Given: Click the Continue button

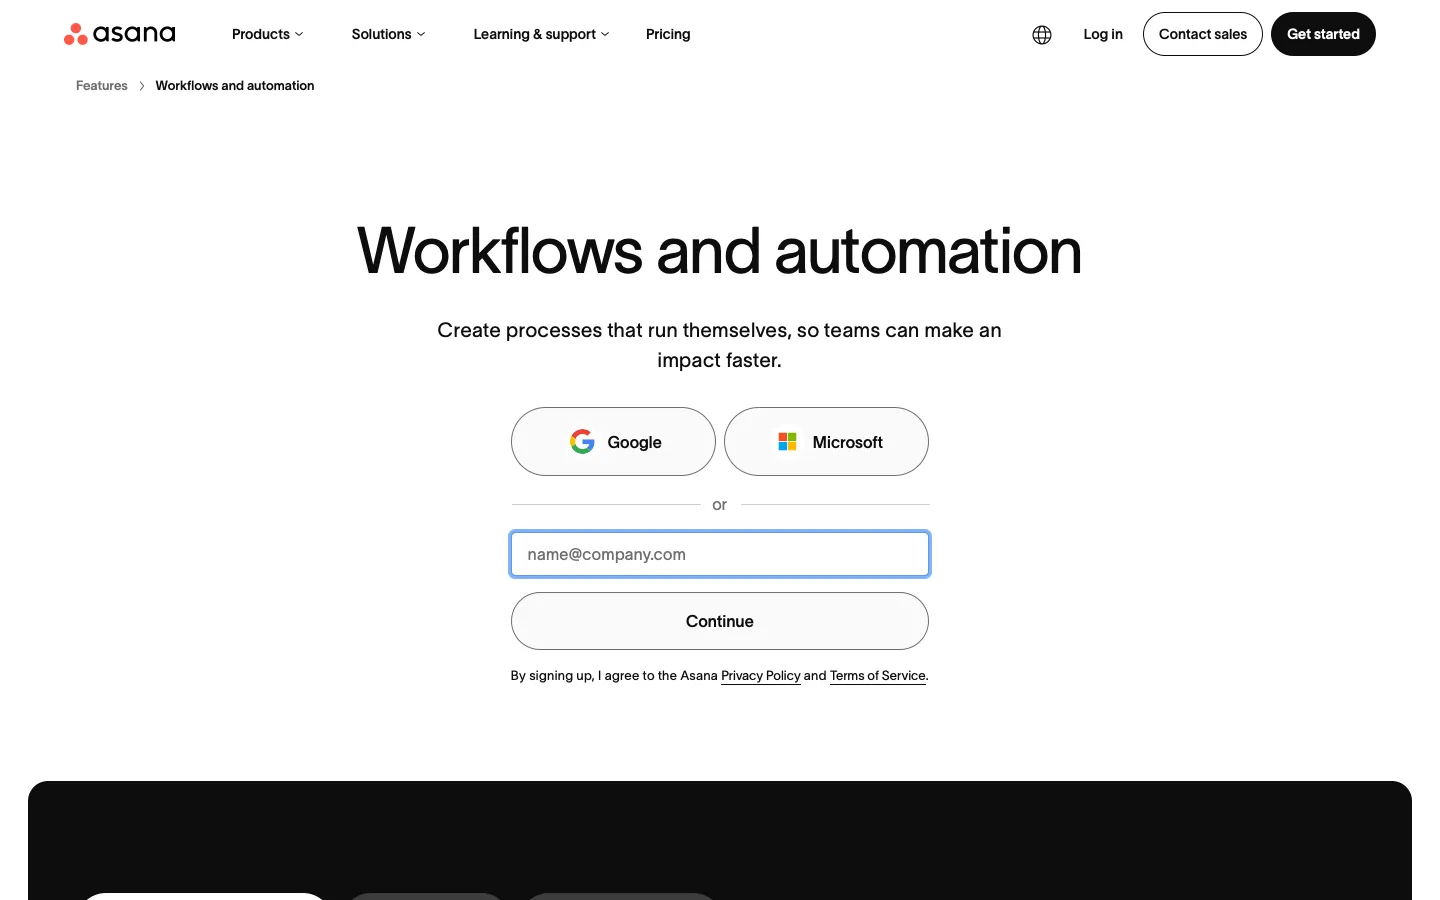Looking at the screenshot, I should 720,621.
